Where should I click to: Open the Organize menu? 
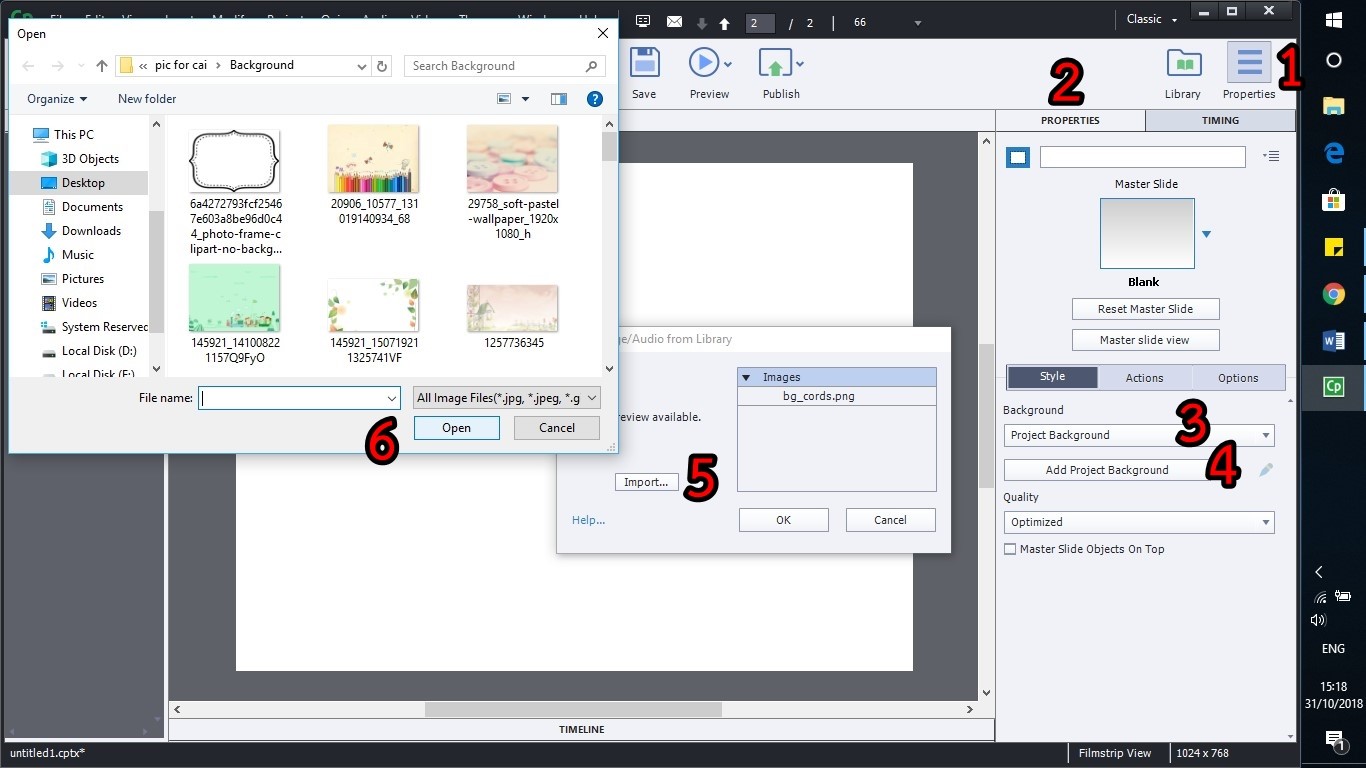[x=57, y=99]
